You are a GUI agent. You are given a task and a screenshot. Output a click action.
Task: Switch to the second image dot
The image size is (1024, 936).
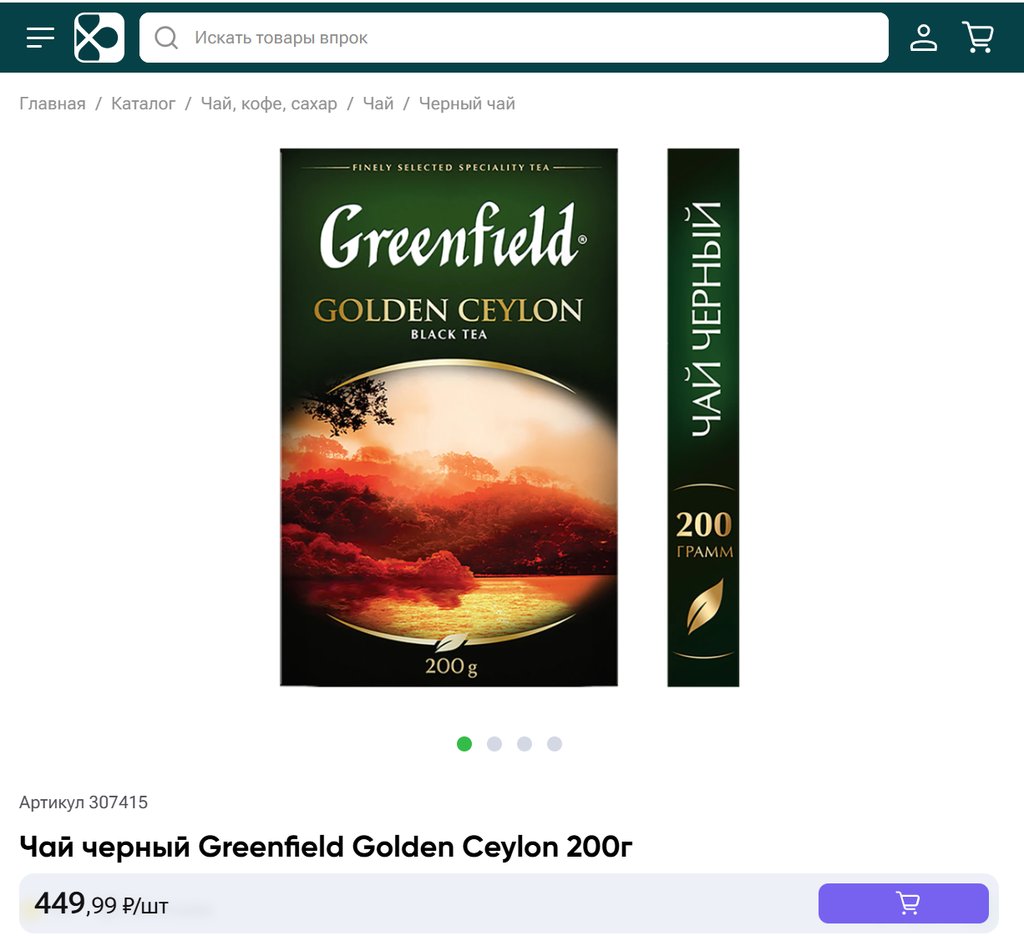[x=494, y=744]
